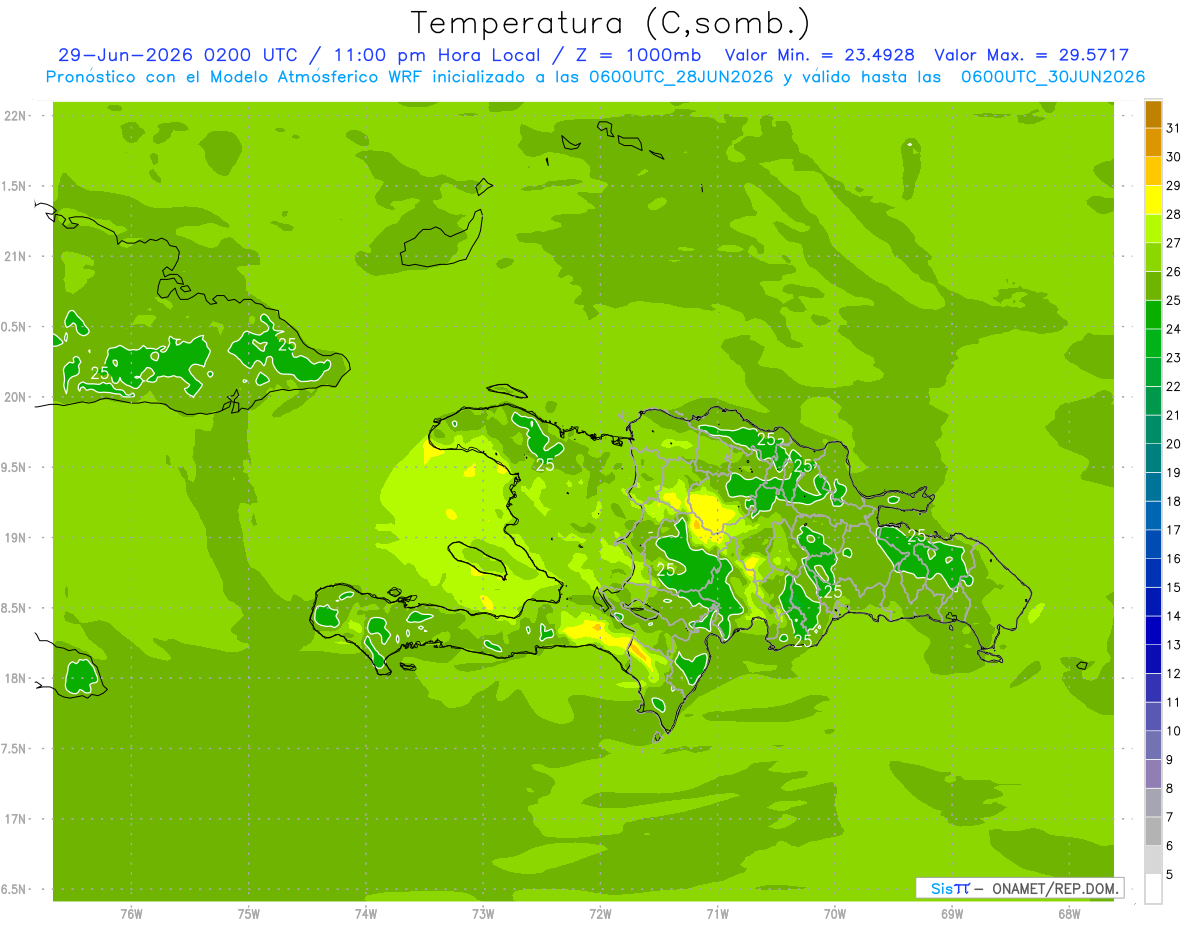
Task: Click the '24' value on the color legend
Action: pos(1174,328)
